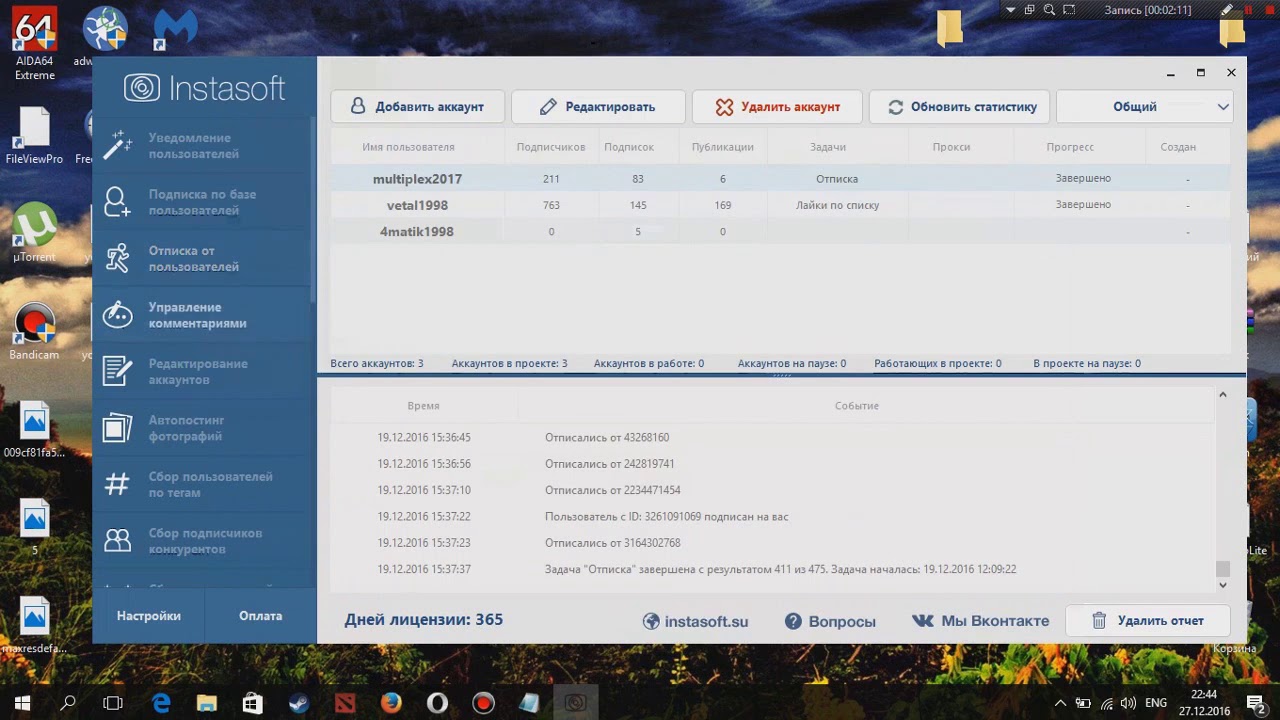Viewport: 1280px width, 720px height.
Task: Open the Оплата tab
Action: click(x=260, y=616)
